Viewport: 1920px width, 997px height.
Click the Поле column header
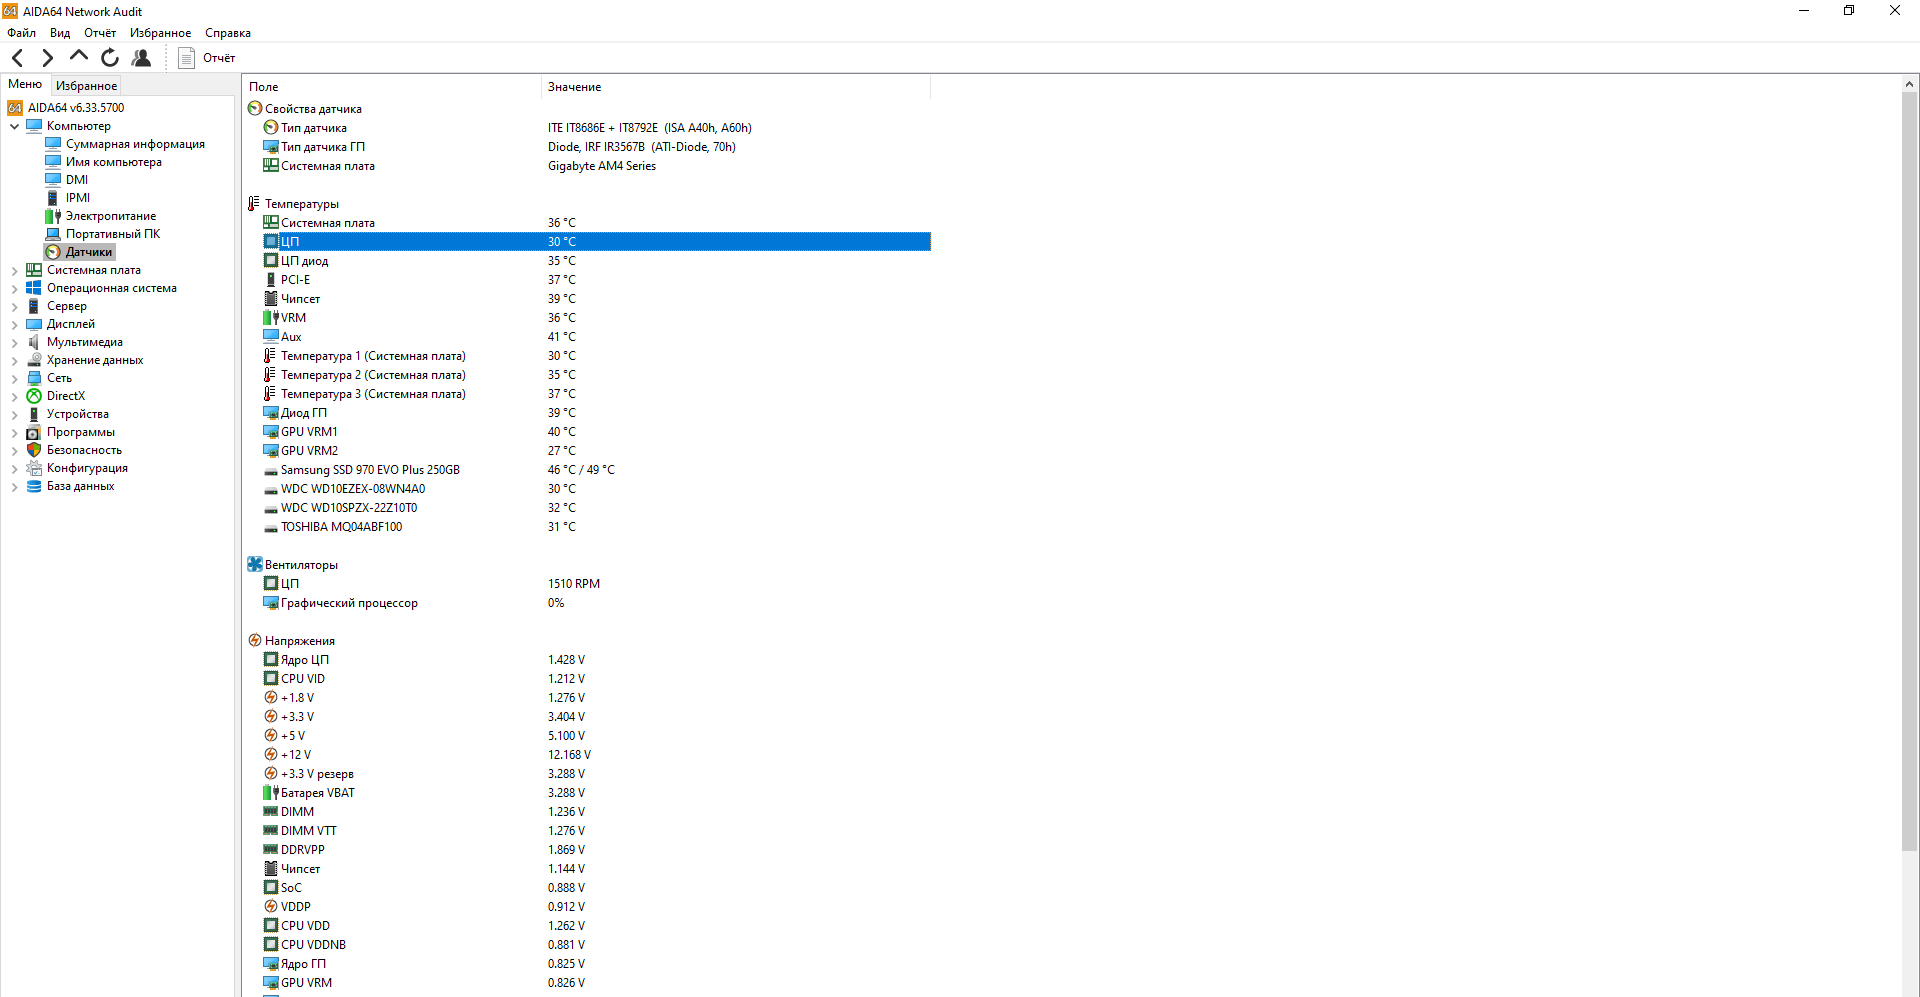pyautogui.click(x=391, y=87)
